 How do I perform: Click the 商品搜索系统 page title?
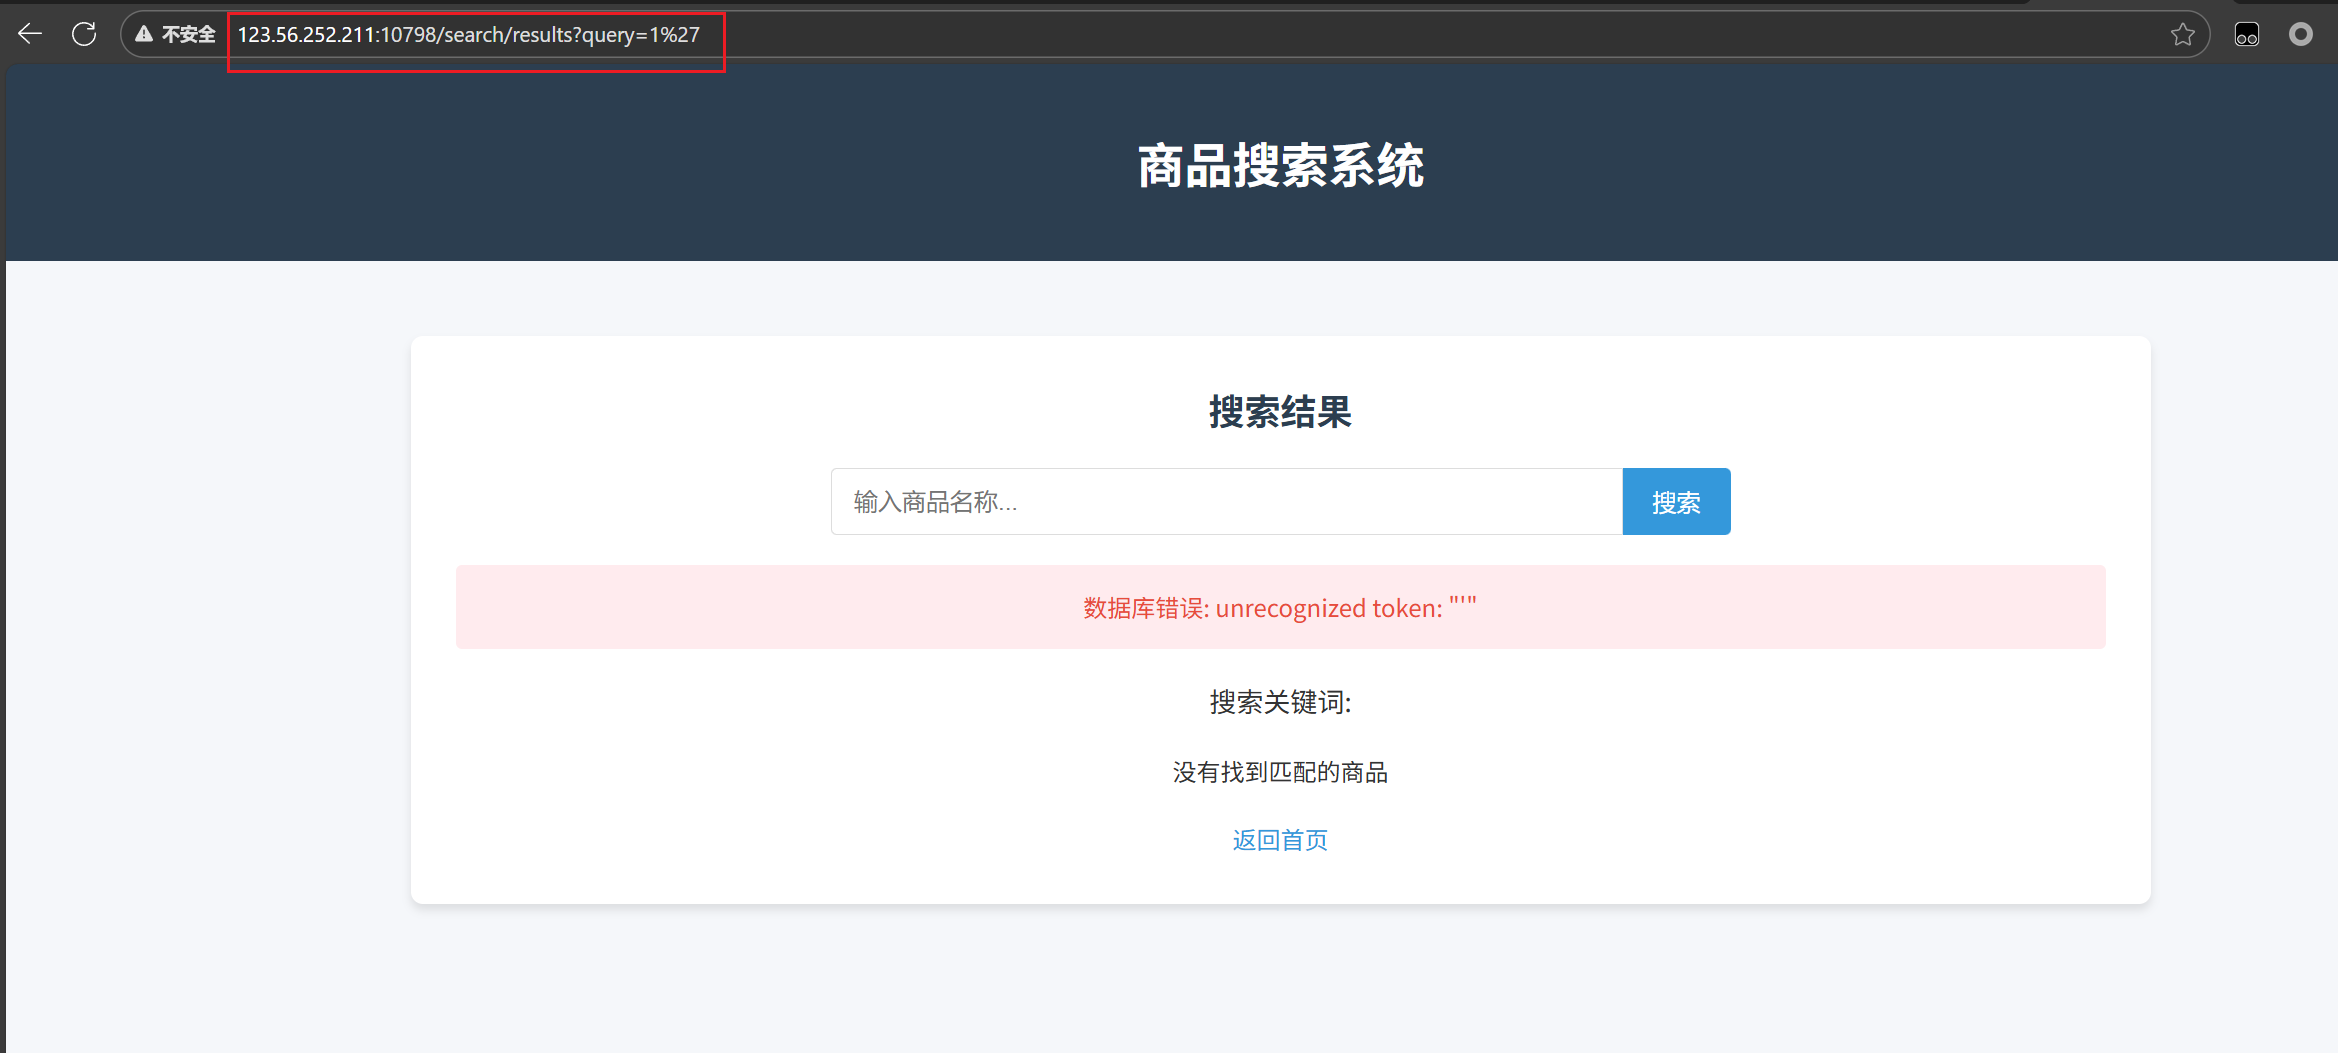tap(1280, 166)
